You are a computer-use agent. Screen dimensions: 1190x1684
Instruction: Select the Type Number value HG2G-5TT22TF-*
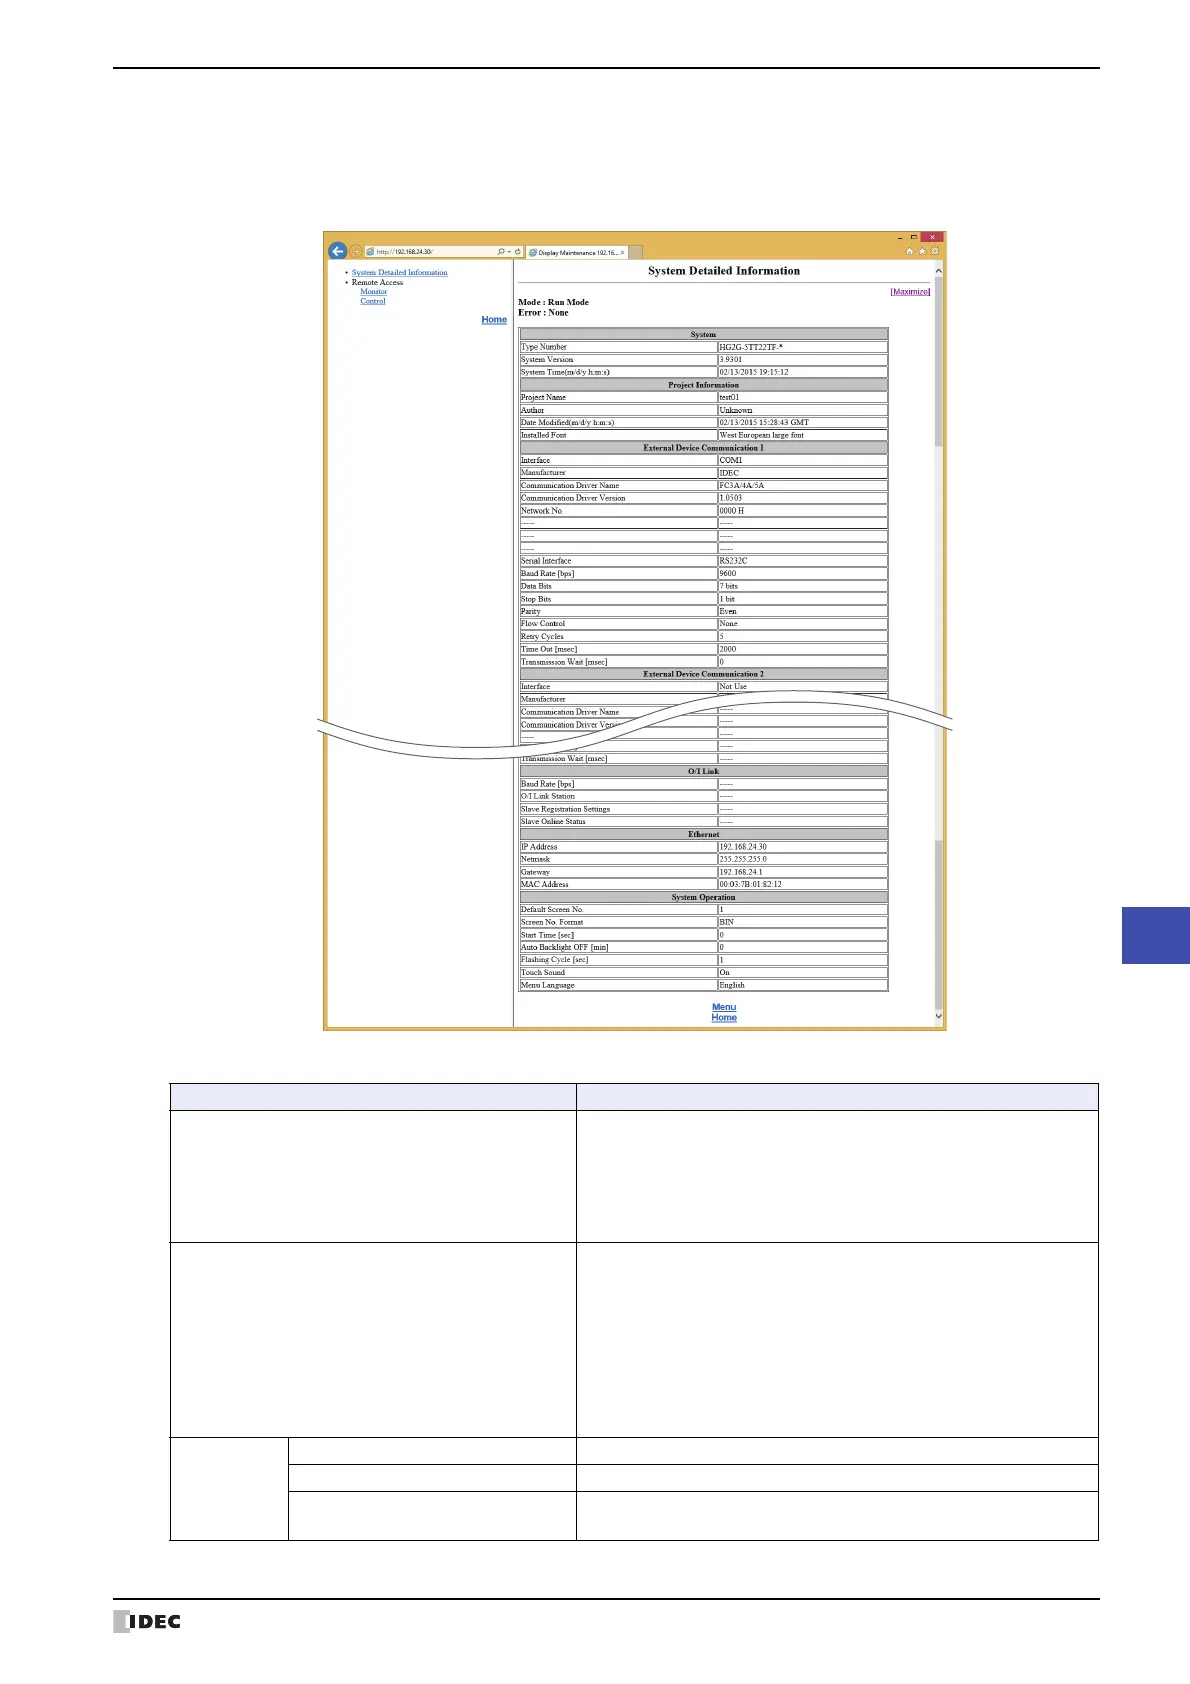pyautogui.click(x=751, y=347)
